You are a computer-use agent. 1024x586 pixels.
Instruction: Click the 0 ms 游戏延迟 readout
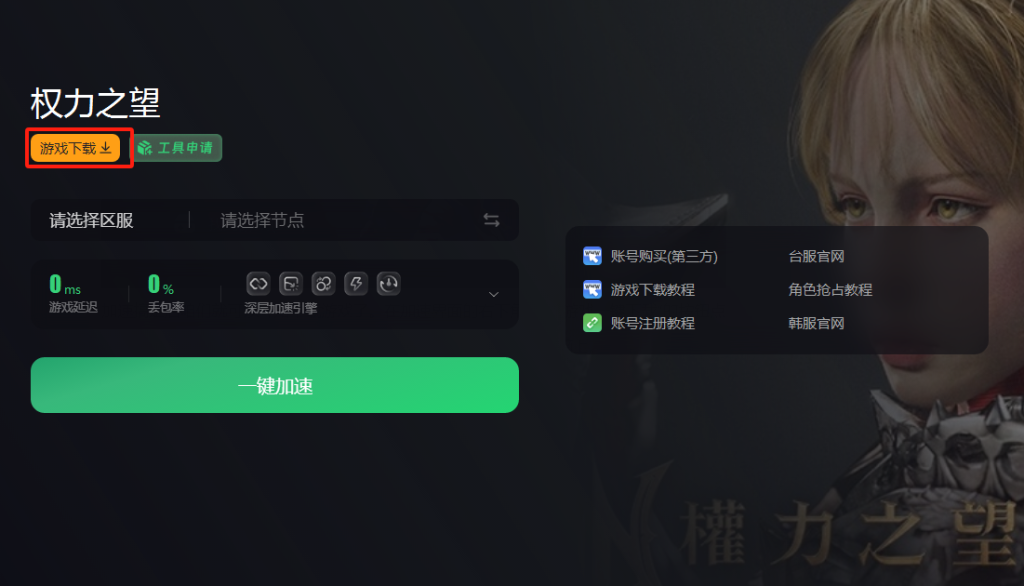coord(73,293)
